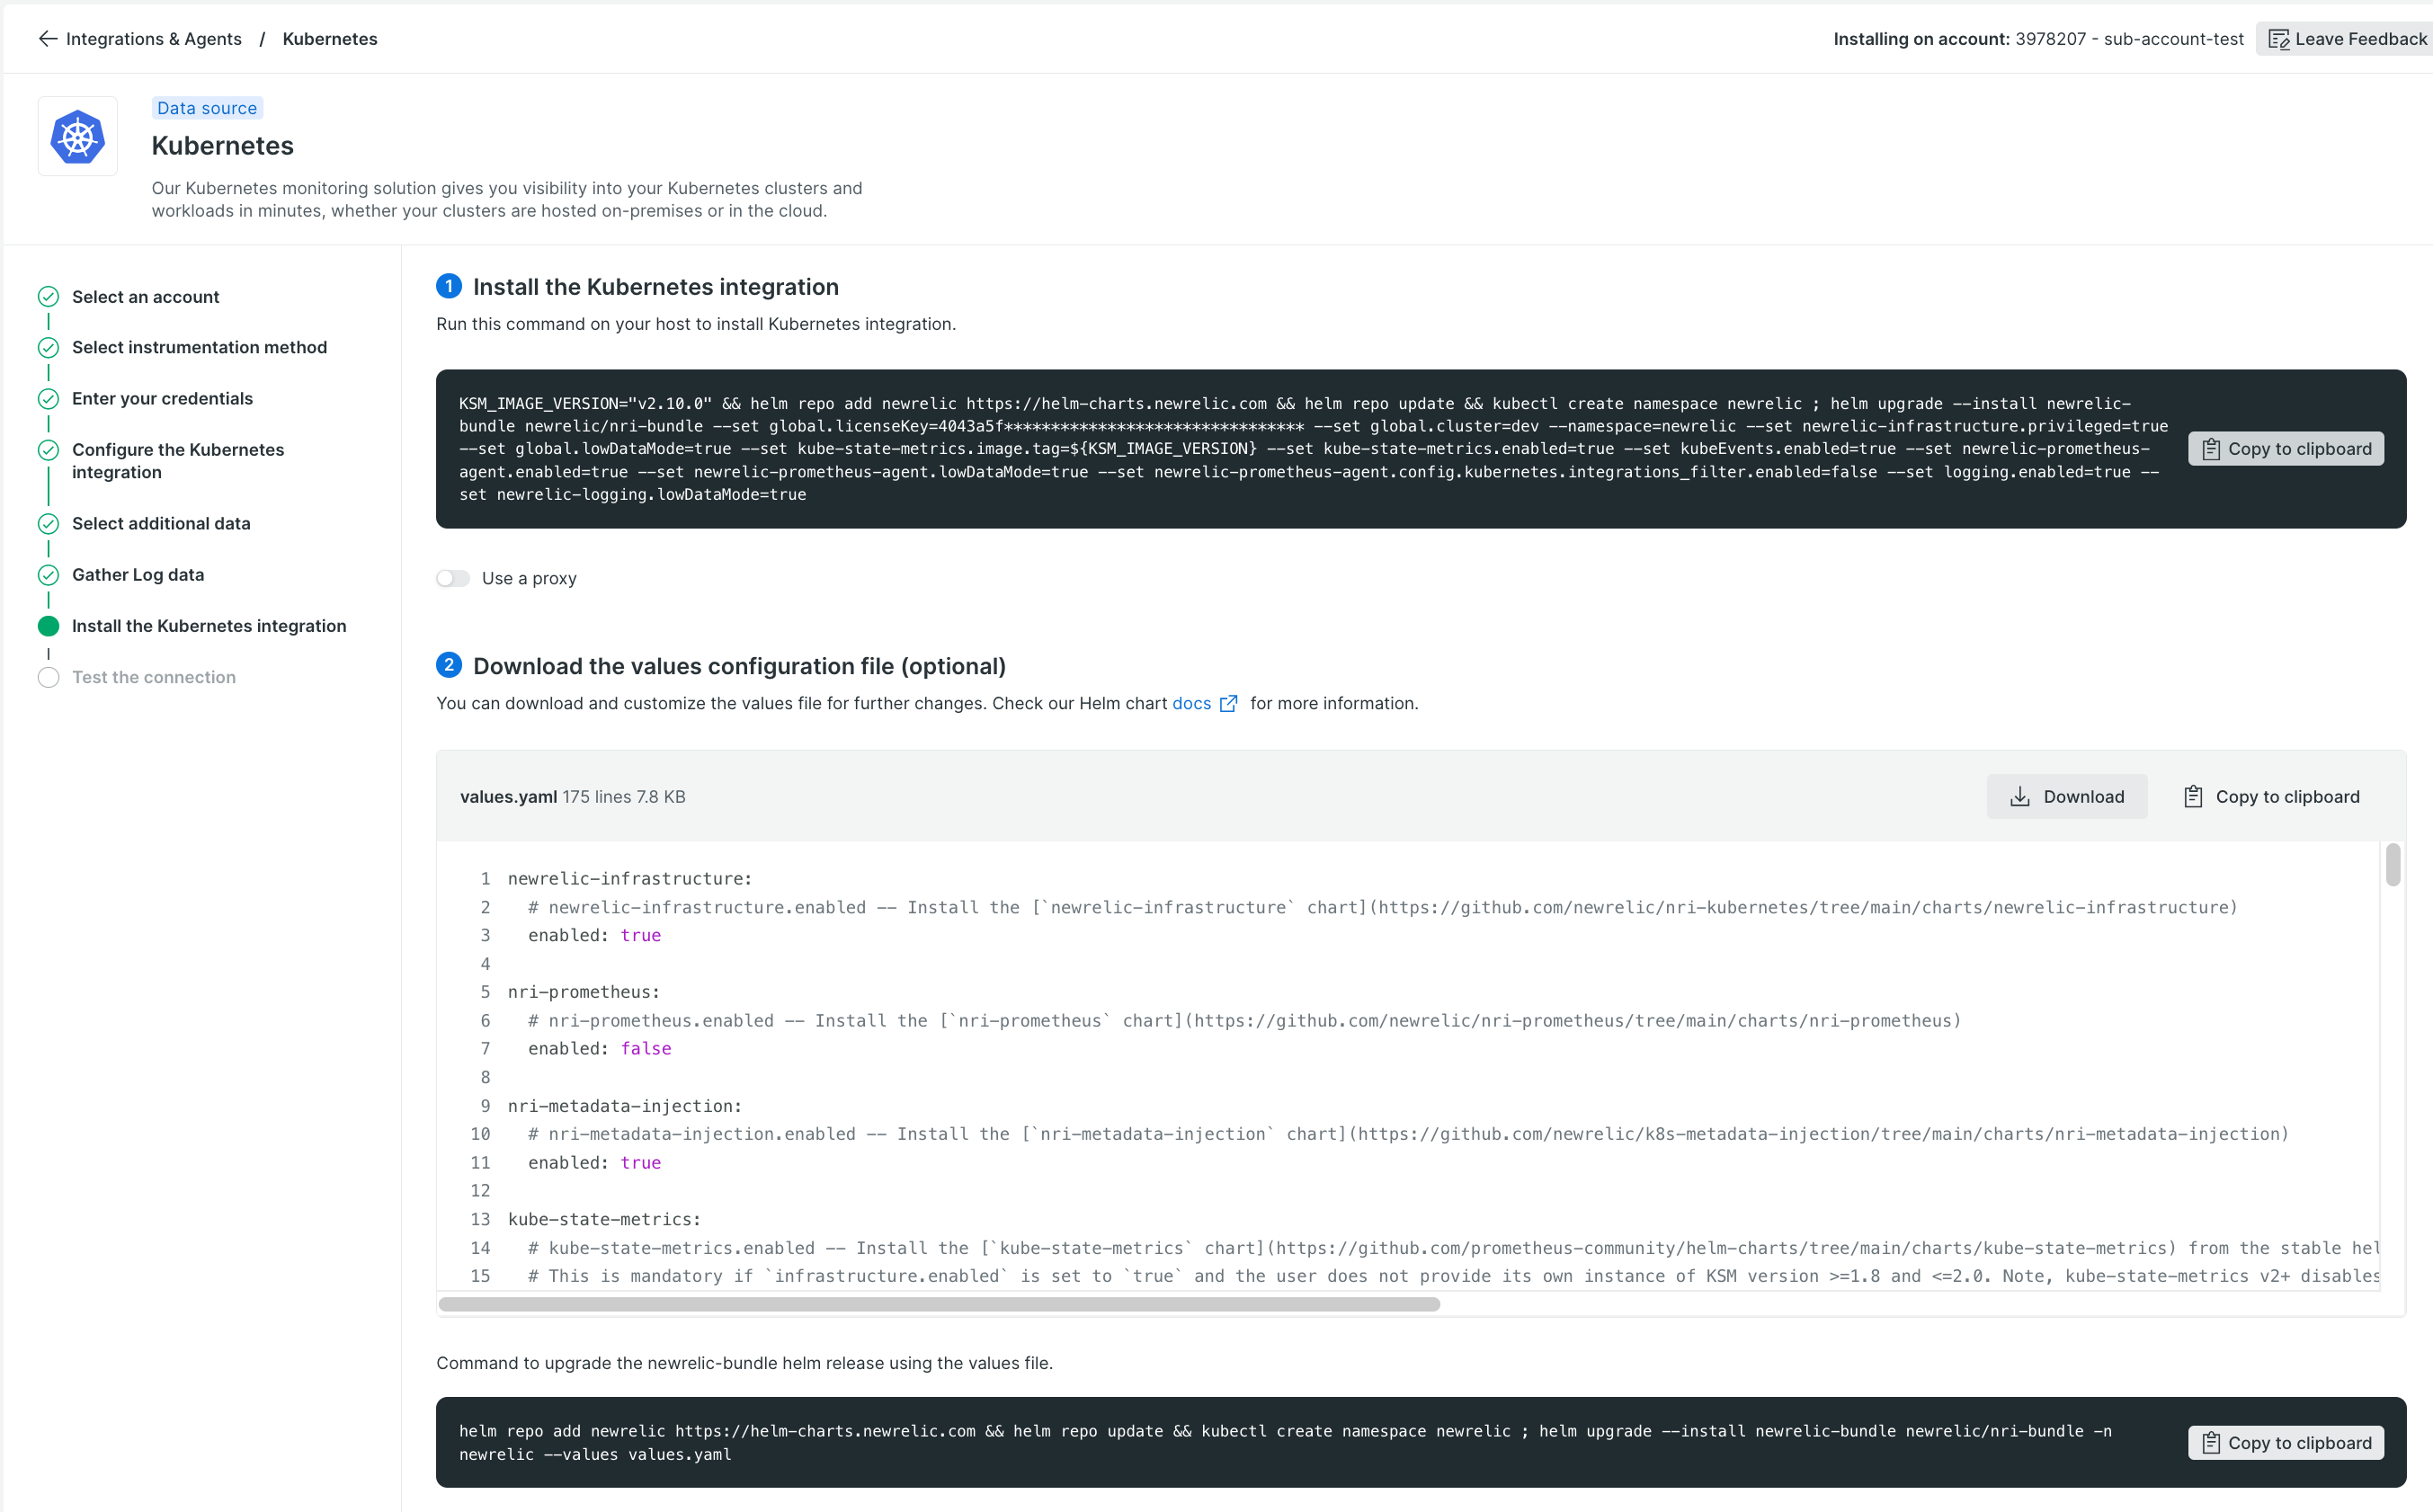Image resolution: width=2433 pixels, height=1512 pixels.
Task: Click the external link icon beside docs
Action: click(1229, 703)
